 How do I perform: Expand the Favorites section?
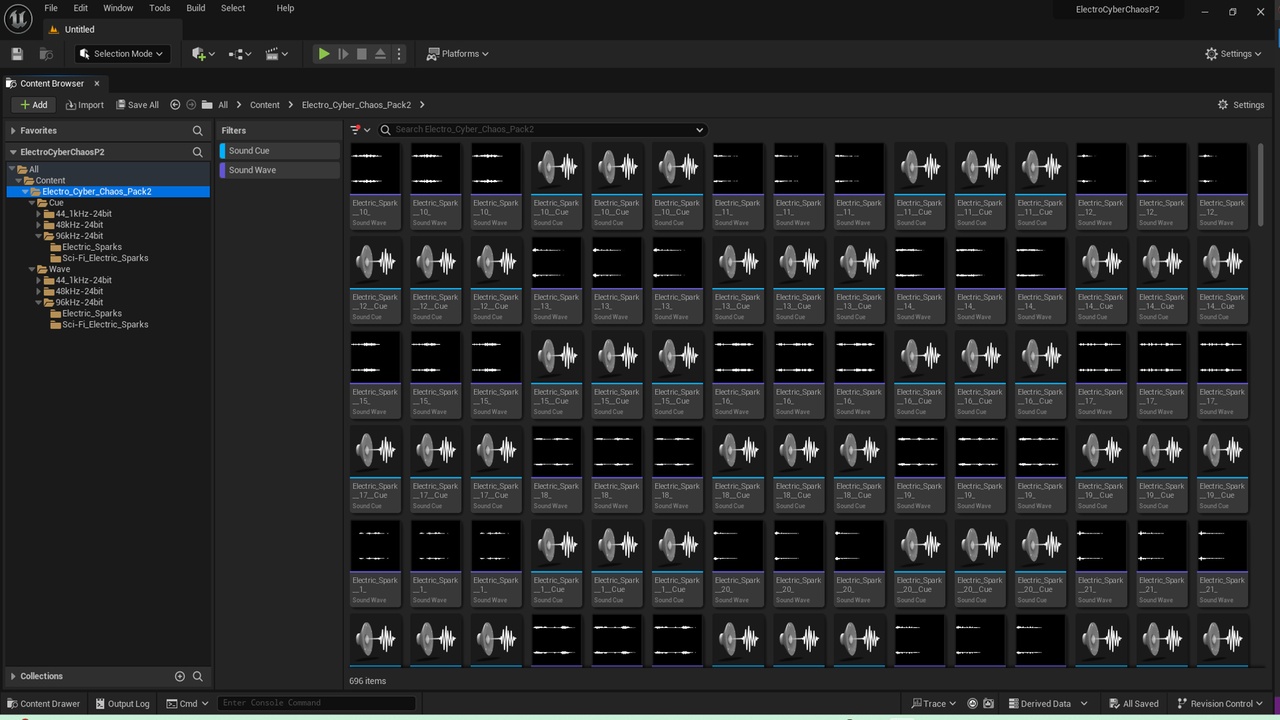coord(13,131)
